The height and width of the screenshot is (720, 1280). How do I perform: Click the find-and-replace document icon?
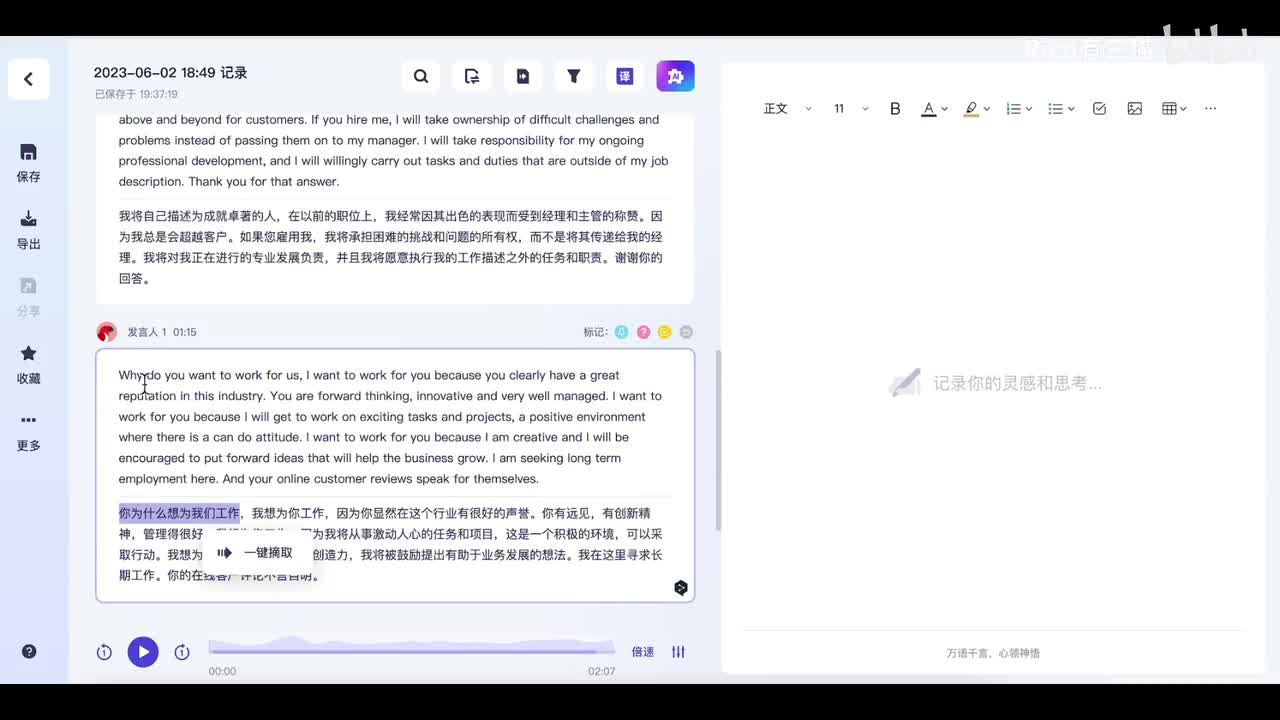(x=472, y=76)
